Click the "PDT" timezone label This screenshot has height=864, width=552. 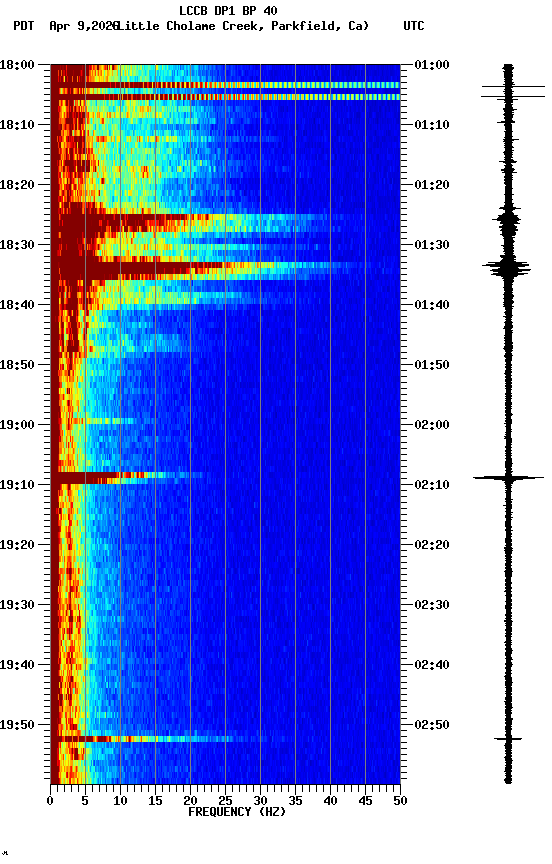click(x=24, y=26)
